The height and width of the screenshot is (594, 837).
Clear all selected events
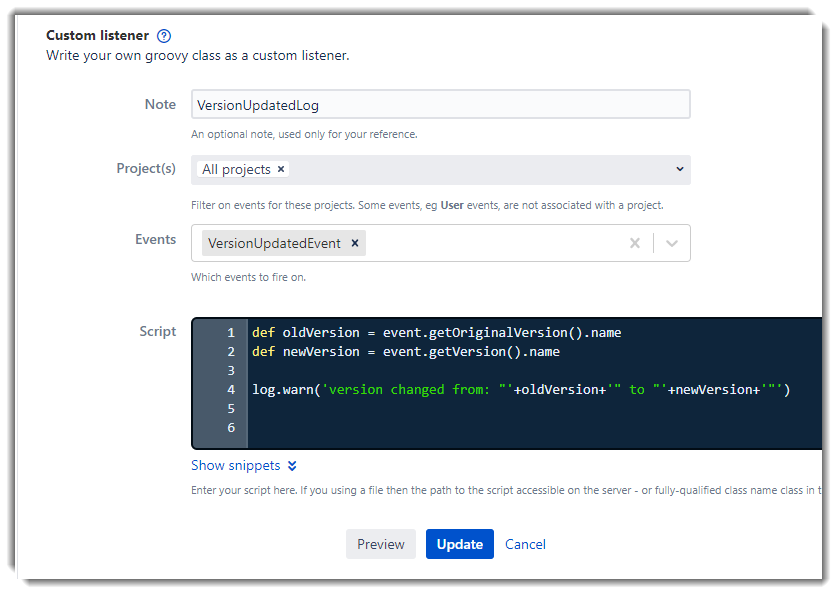point(635,243)
